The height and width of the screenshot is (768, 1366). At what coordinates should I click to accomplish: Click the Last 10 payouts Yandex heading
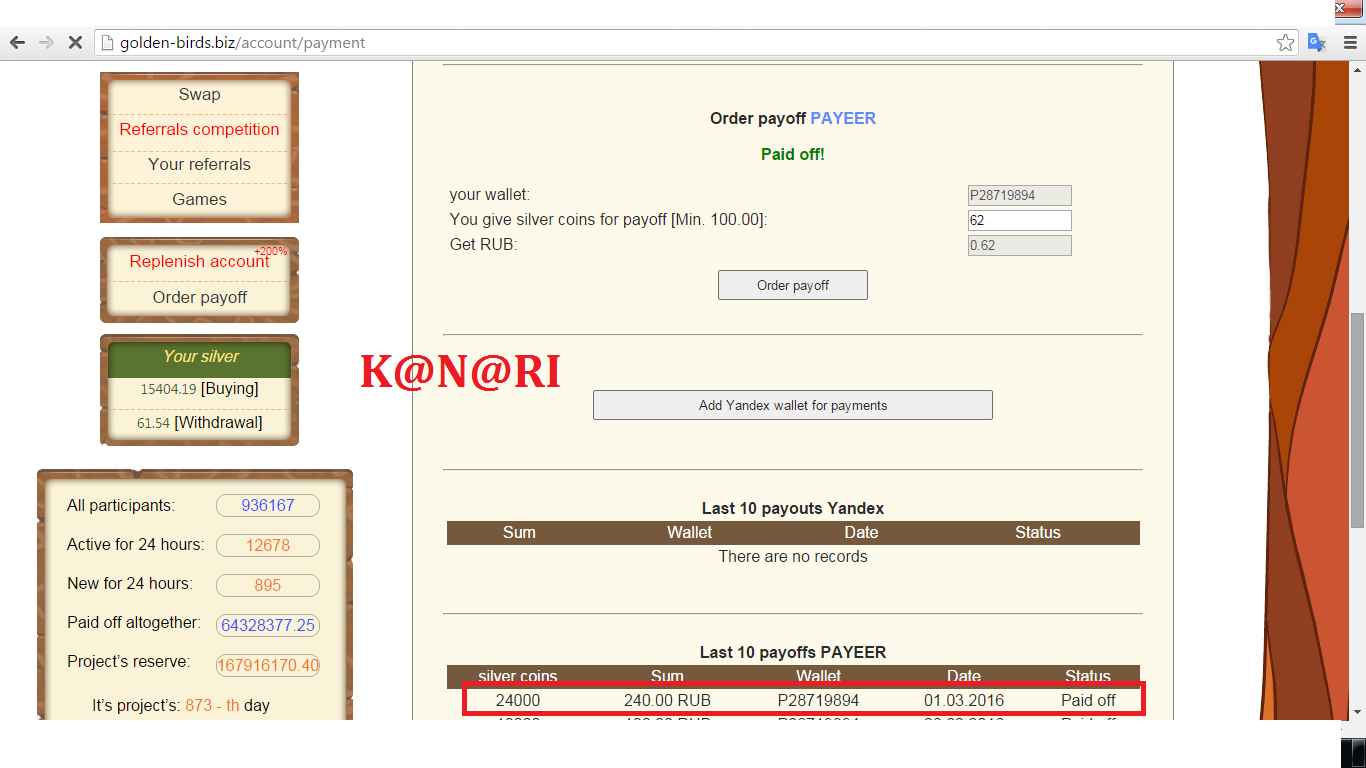(x=793, y=508)
